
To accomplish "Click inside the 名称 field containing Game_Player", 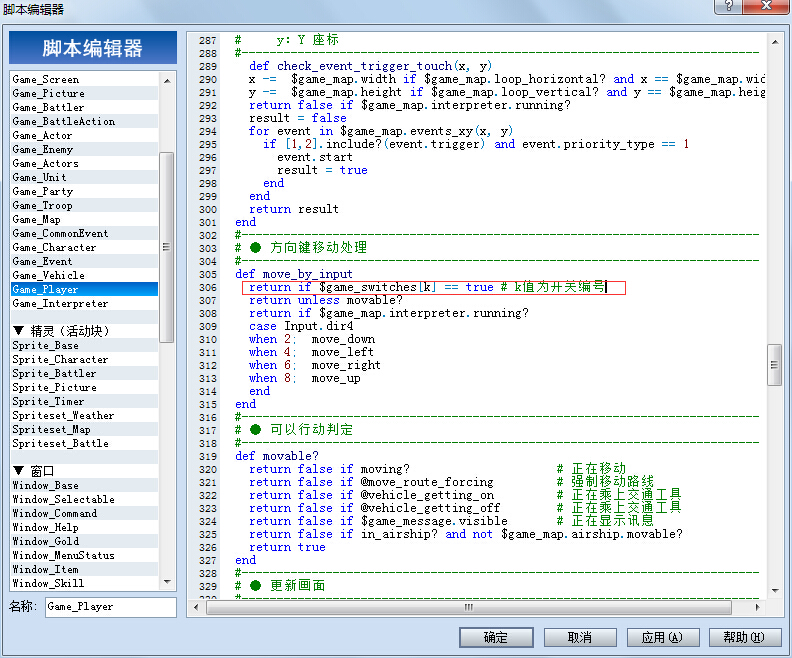I will 111,606.
